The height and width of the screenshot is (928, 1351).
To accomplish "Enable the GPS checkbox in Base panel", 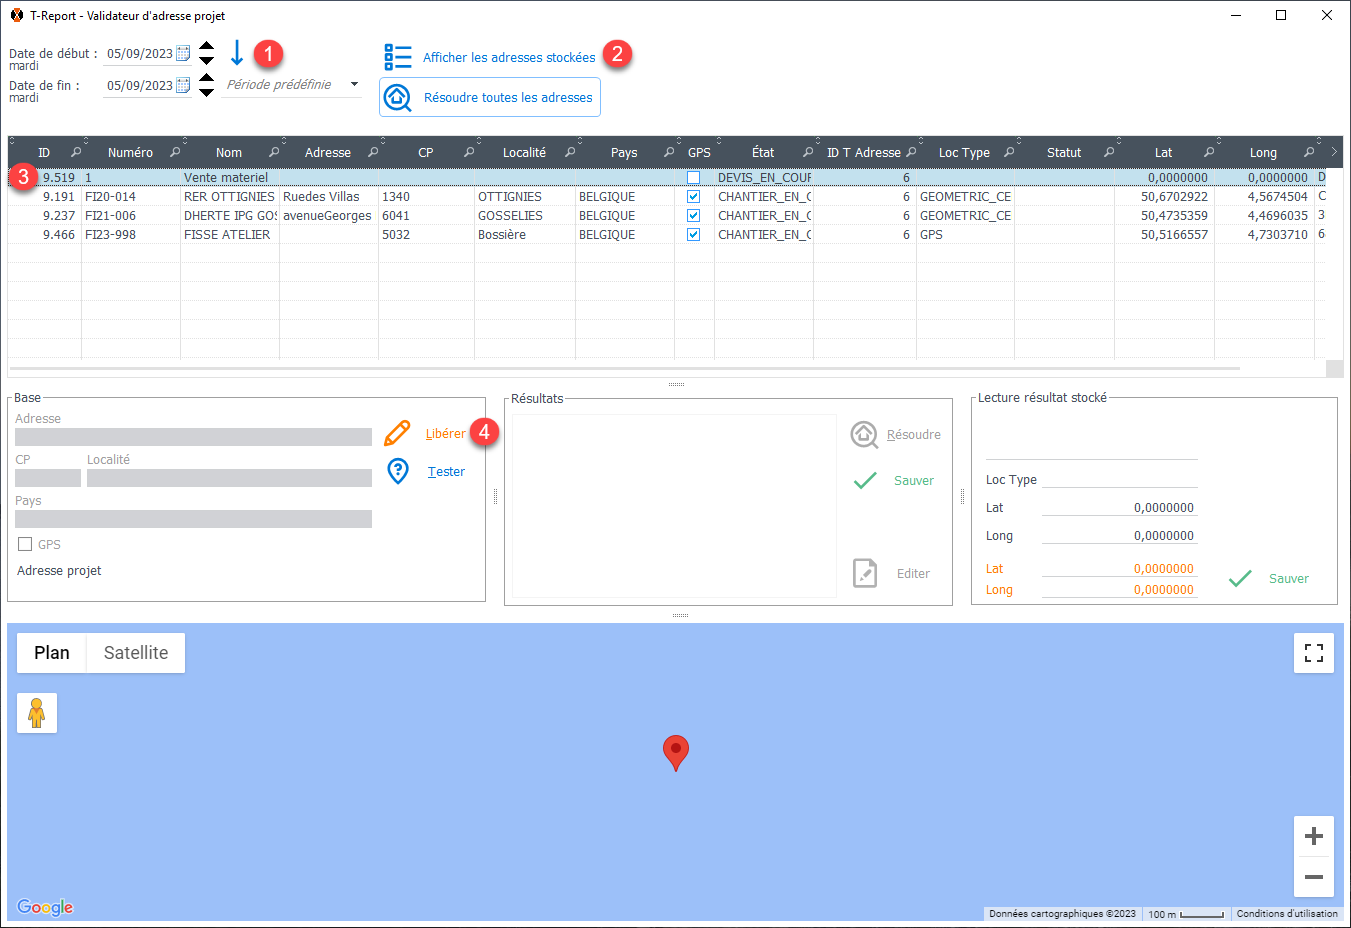I will coord(25,544).
